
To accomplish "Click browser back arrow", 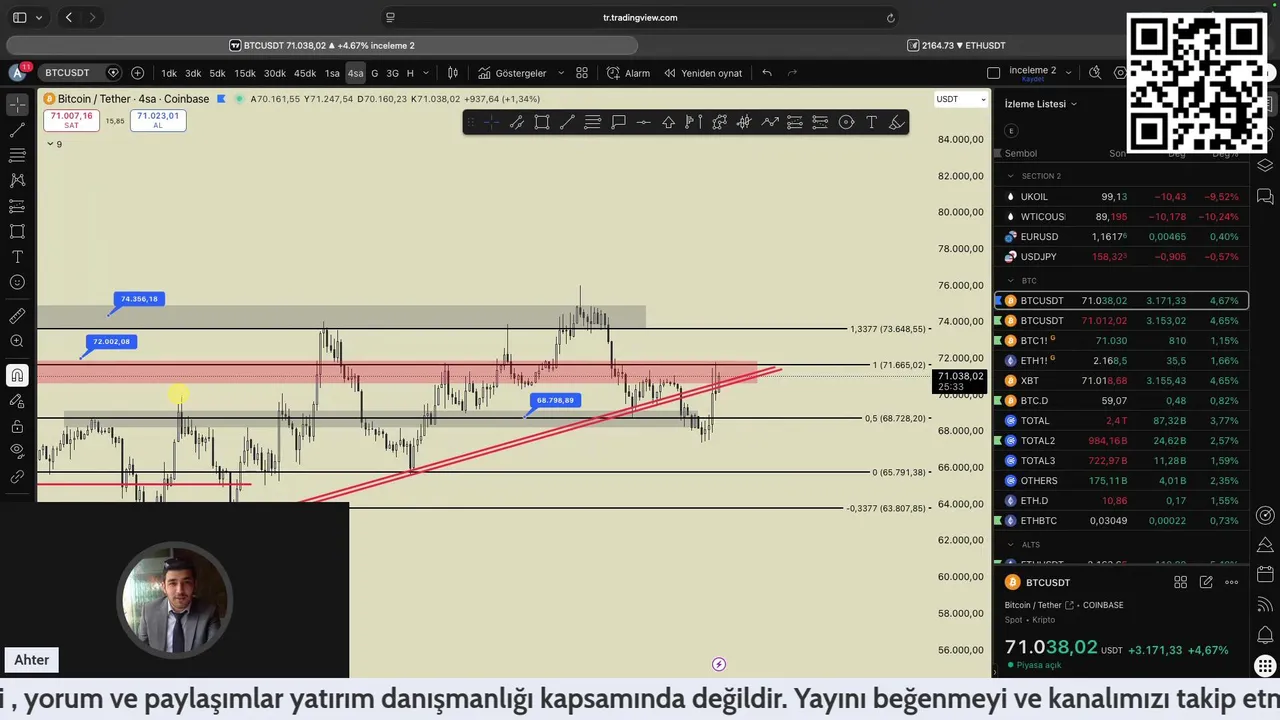I will (x=68, y=17).
